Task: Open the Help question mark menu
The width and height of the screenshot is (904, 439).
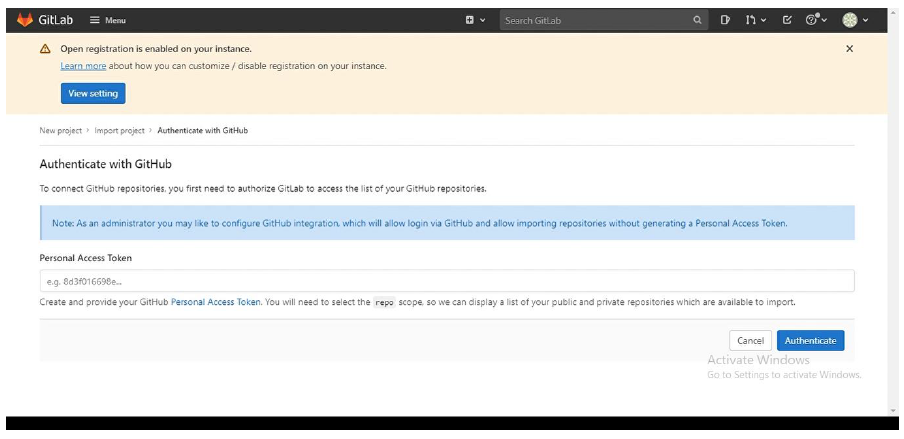Action: point(816,20)
